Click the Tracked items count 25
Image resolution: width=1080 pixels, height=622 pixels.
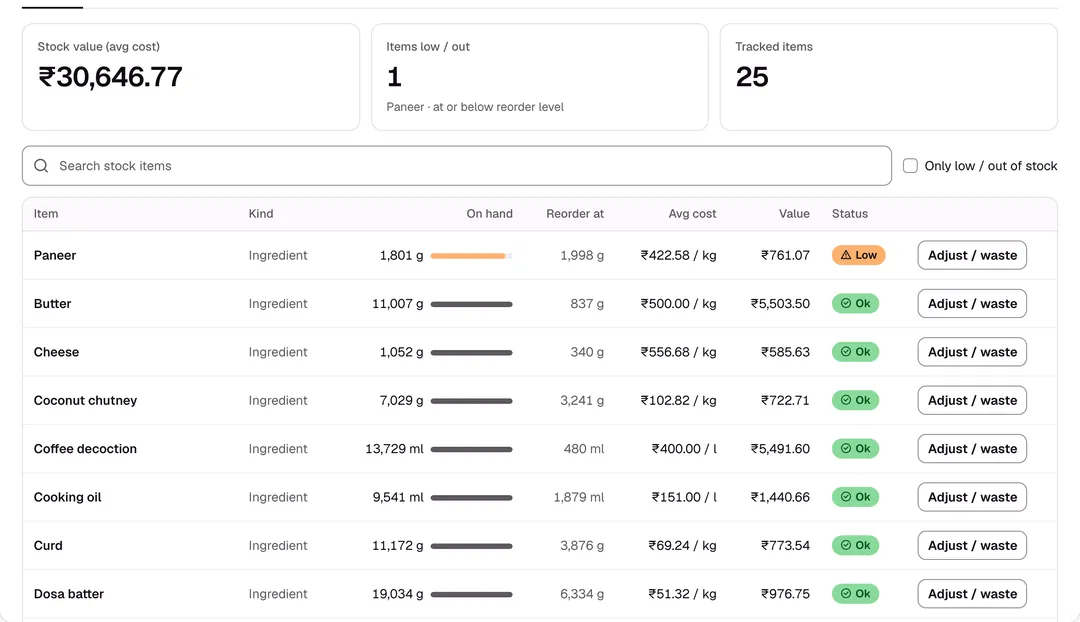[752, 76]
